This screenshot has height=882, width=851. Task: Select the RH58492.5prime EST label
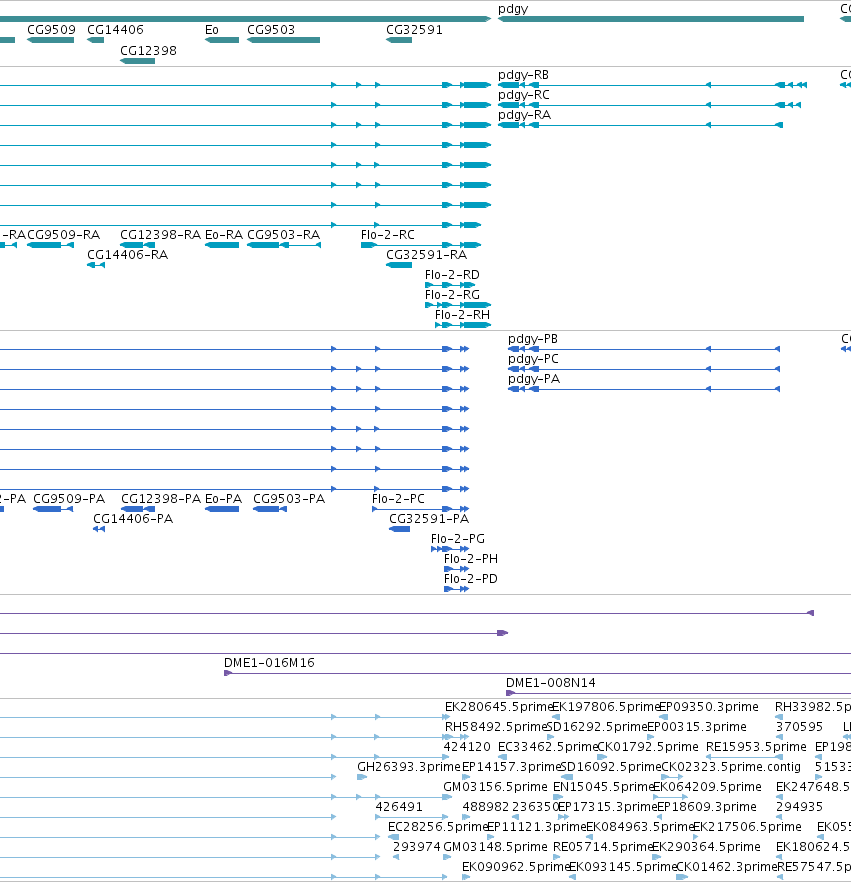[x=496, y=727]
